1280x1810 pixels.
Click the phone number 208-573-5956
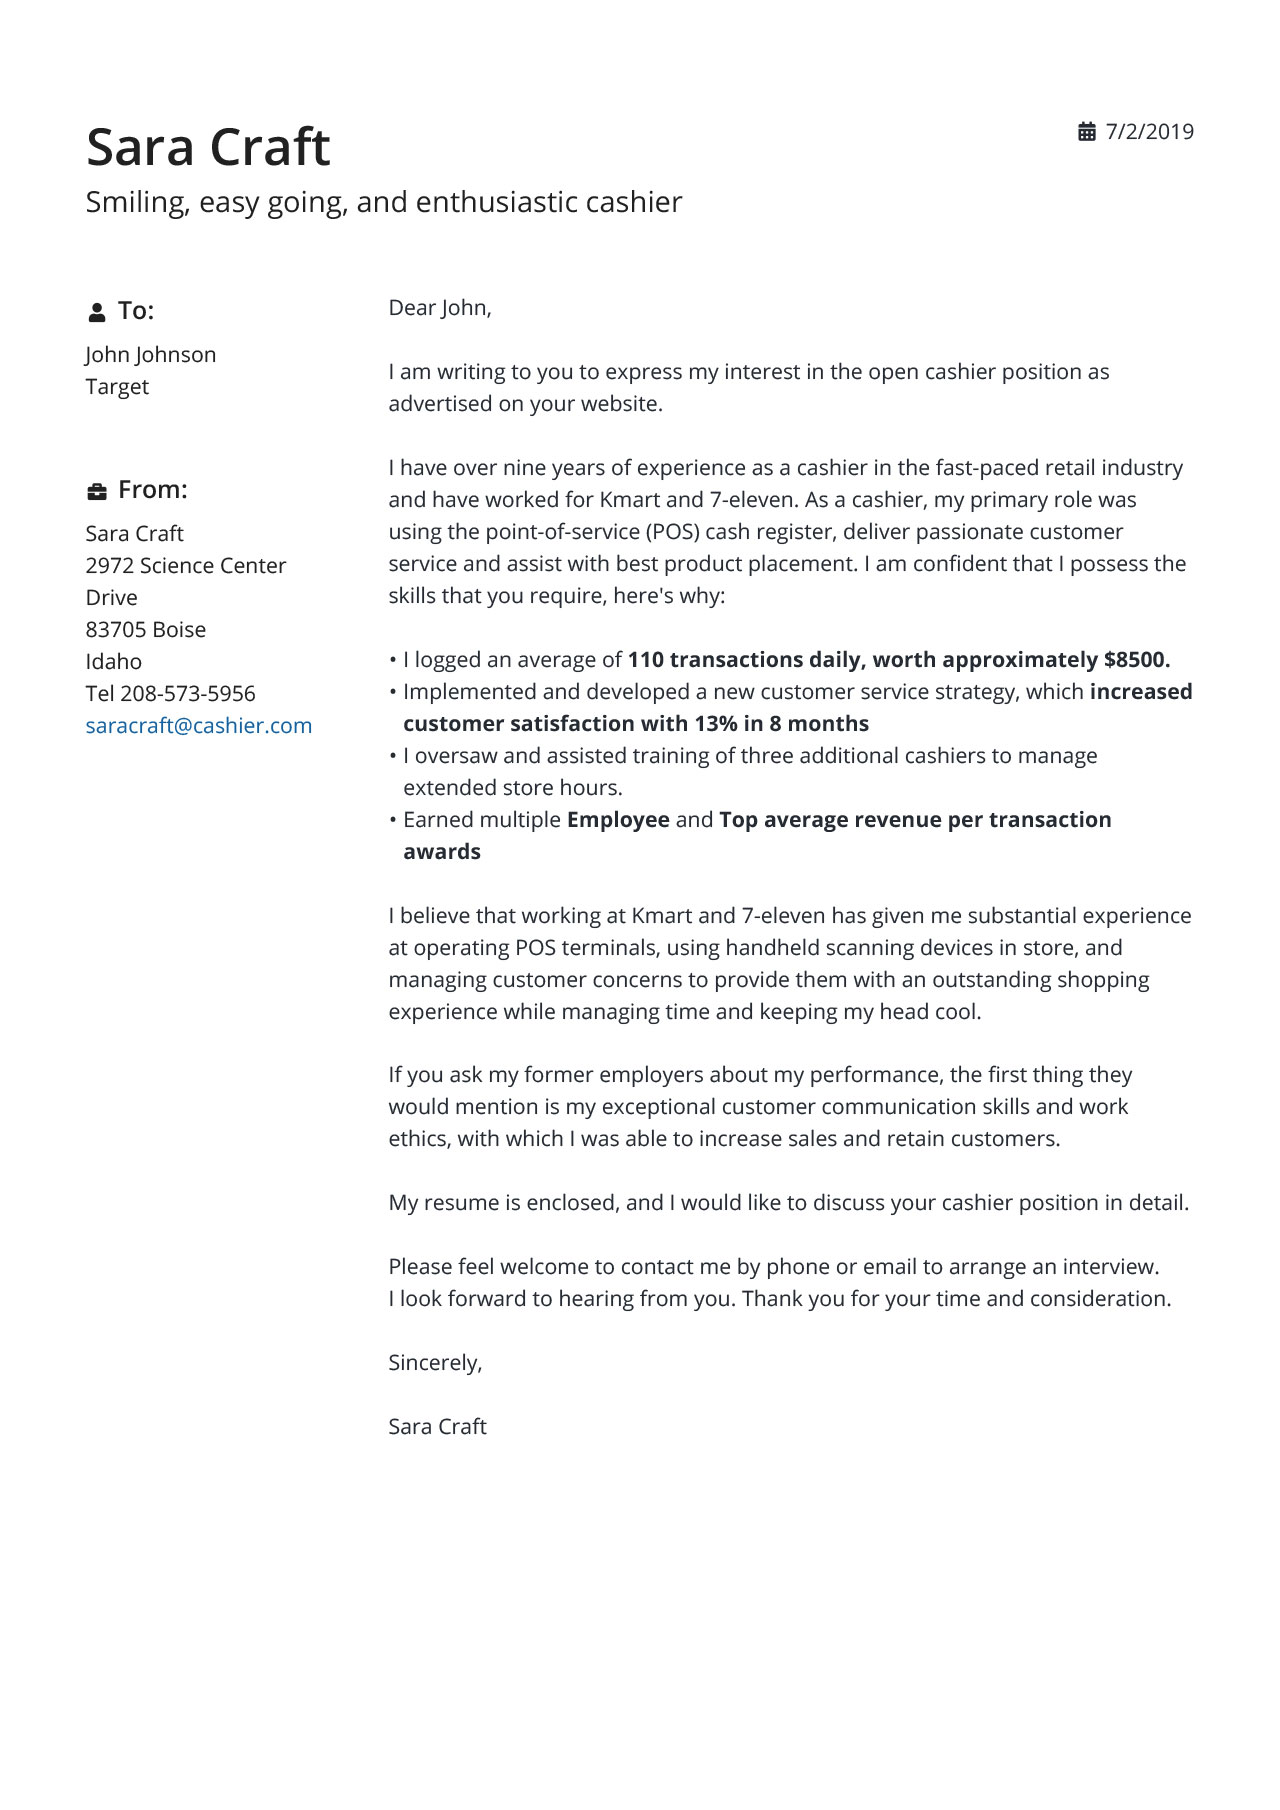pos(187,694)
